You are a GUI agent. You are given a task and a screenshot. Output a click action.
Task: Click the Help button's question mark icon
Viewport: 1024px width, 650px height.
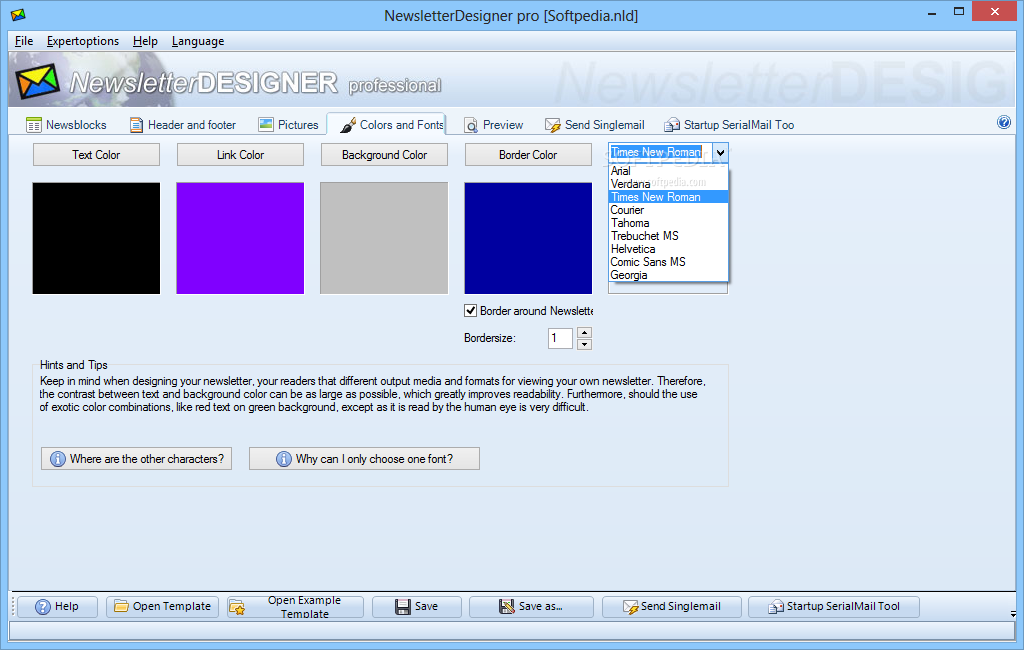[x=42, y=607]
